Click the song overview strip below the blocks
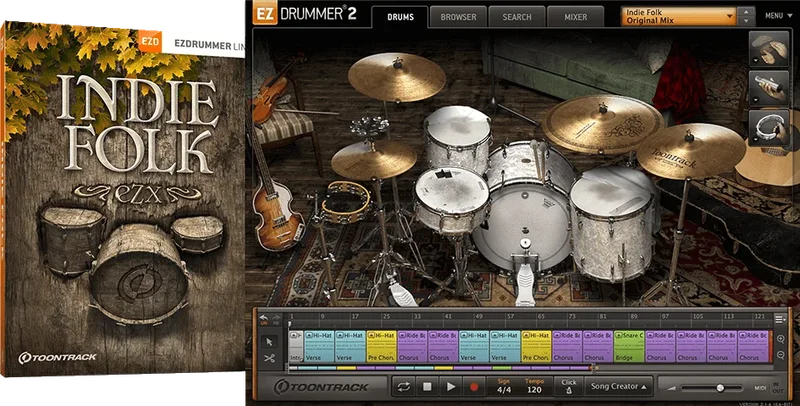This screenshot has height=406, width=800. (x=441, y=367)
